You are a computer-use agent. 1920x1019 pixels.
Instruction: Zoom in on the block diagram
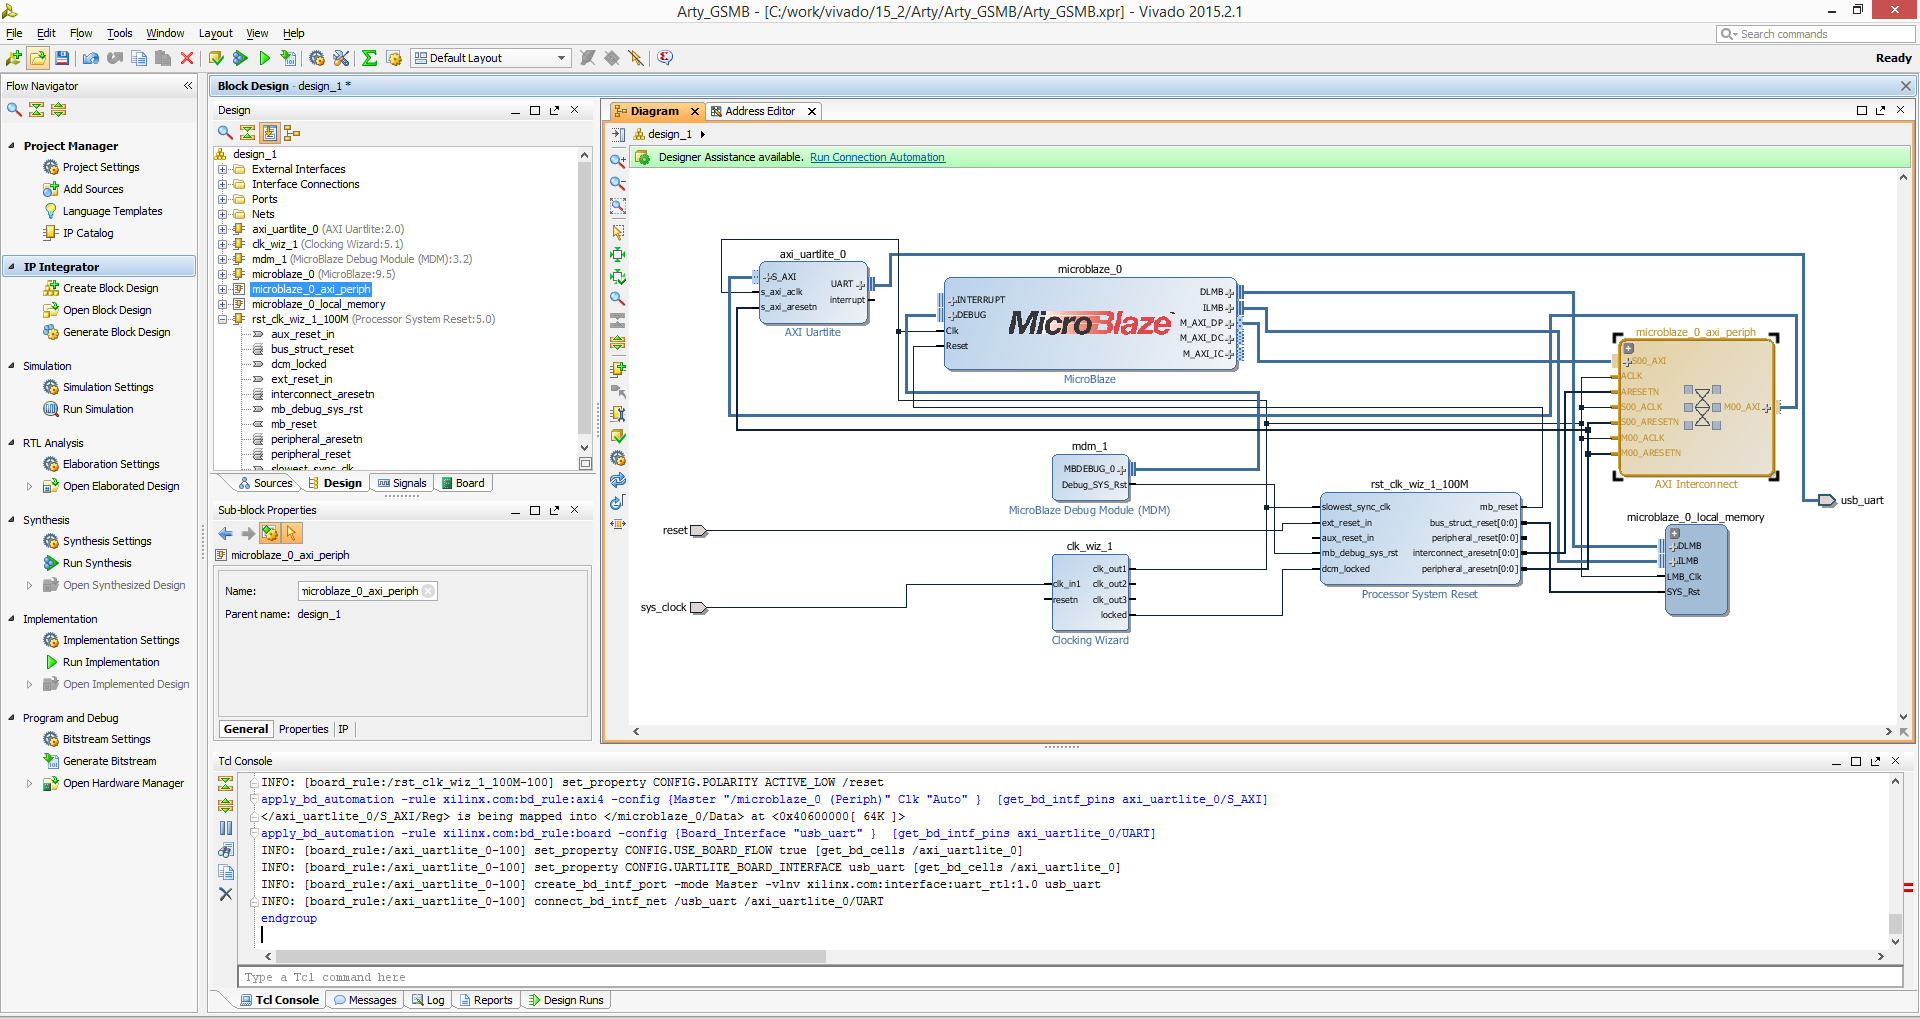point(618,160)
